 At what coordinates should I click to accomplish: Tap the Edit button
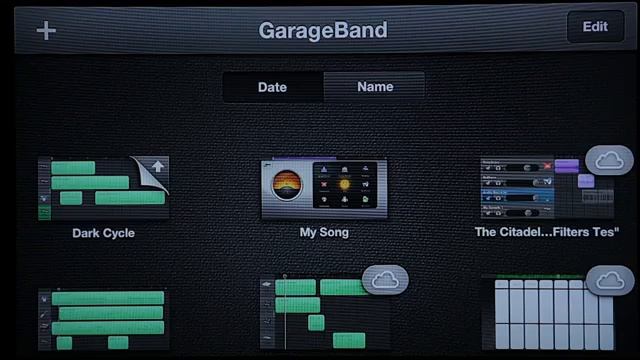point(596,27)
